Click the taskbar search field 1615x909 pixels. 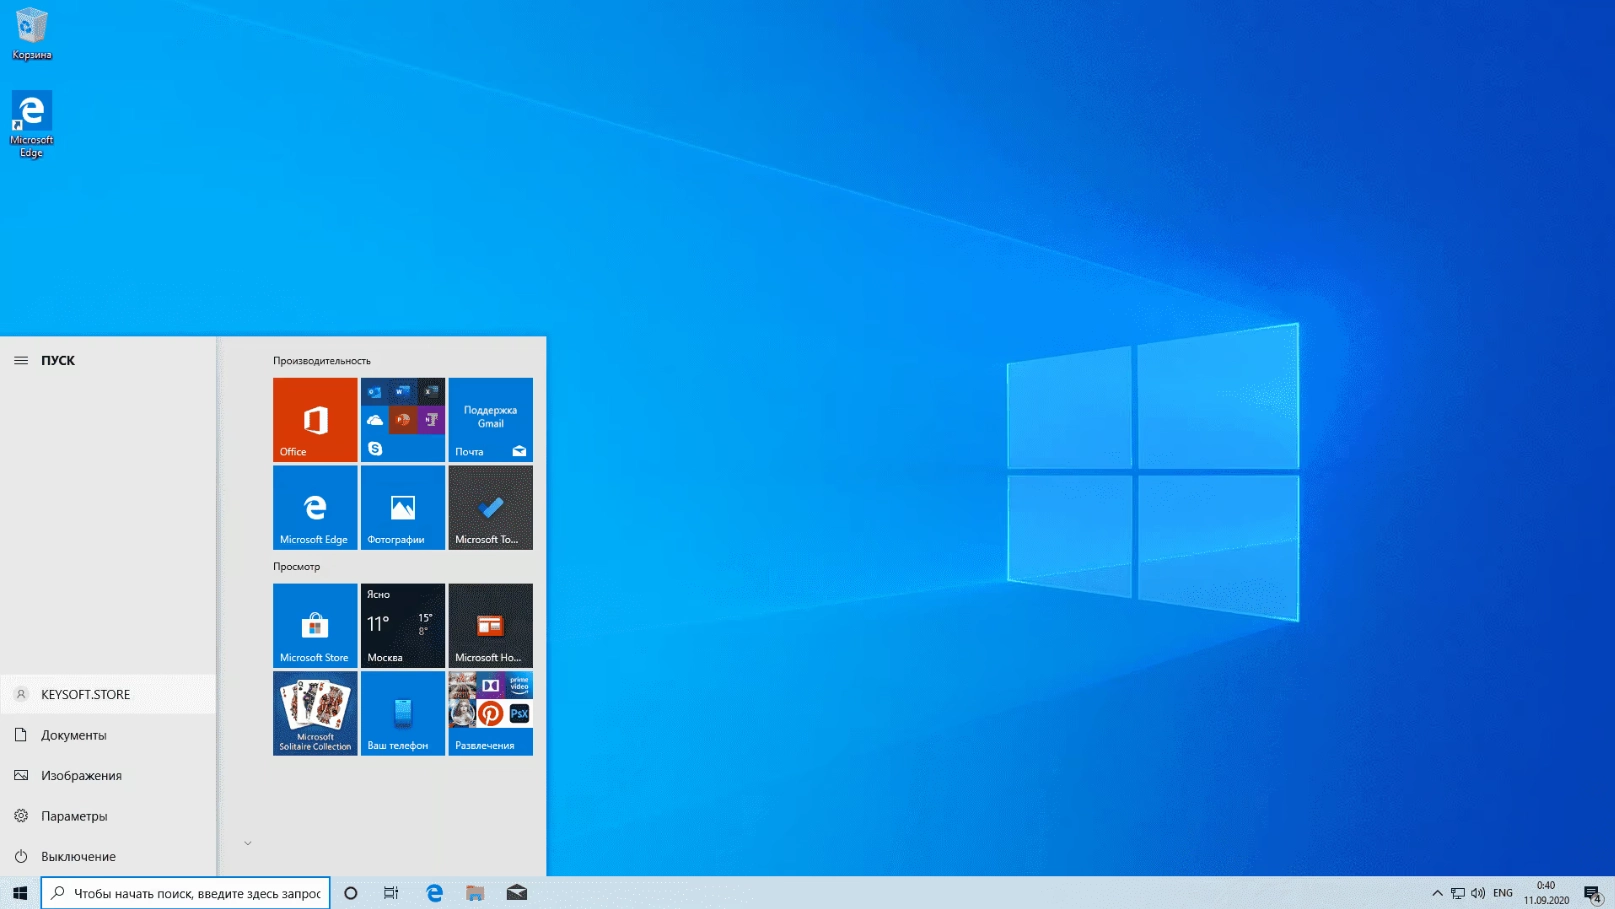[x=185, y=892]
